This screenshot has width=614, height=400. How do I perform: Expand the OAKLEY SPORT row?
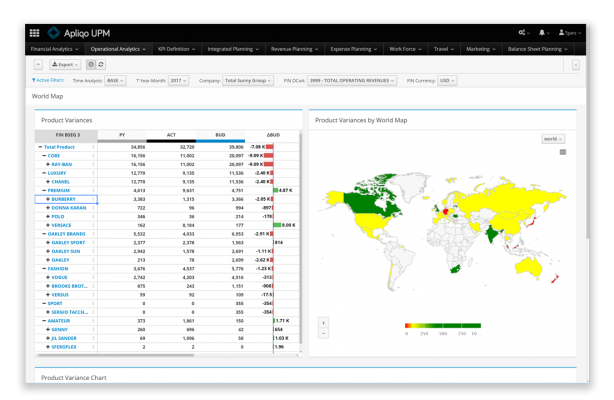(48, 243)
